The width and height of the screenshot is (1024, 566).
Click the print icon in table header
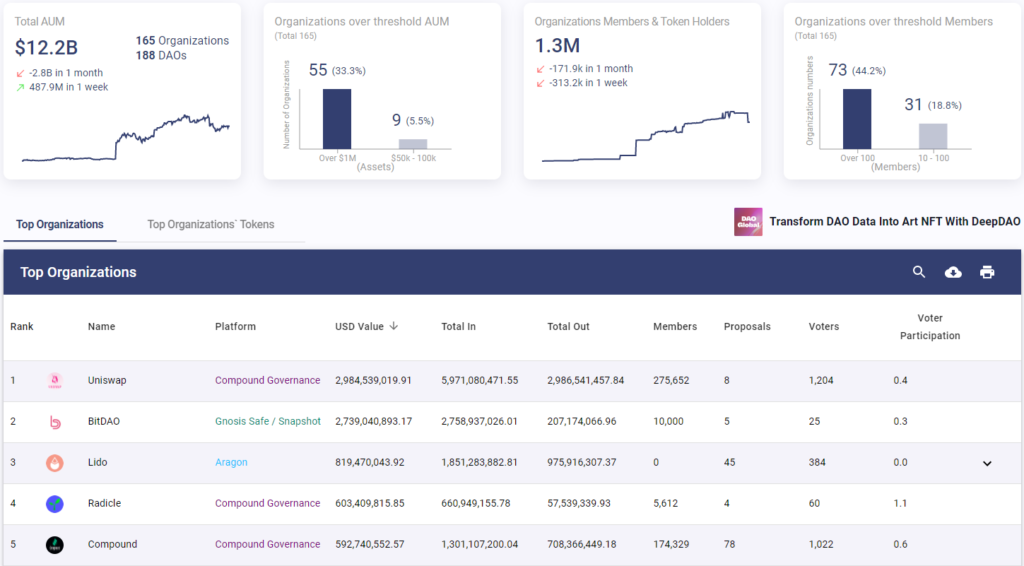tap(987, 272)
